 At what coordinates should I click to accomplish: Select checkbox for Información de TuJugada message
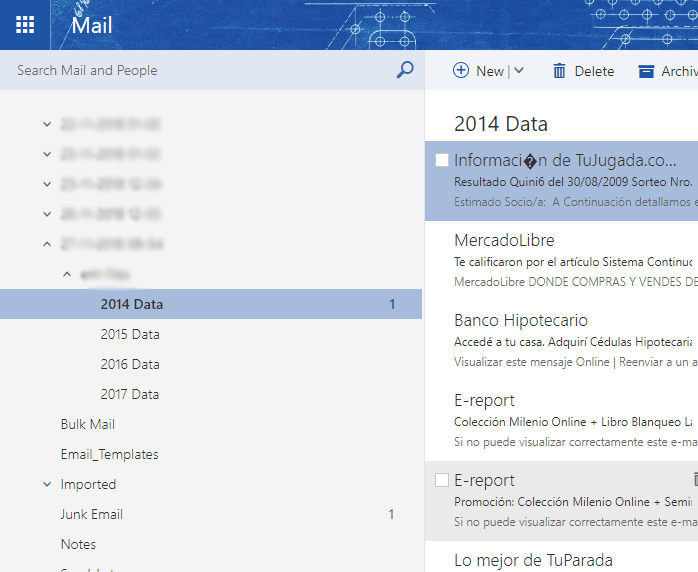coord(442,160)
